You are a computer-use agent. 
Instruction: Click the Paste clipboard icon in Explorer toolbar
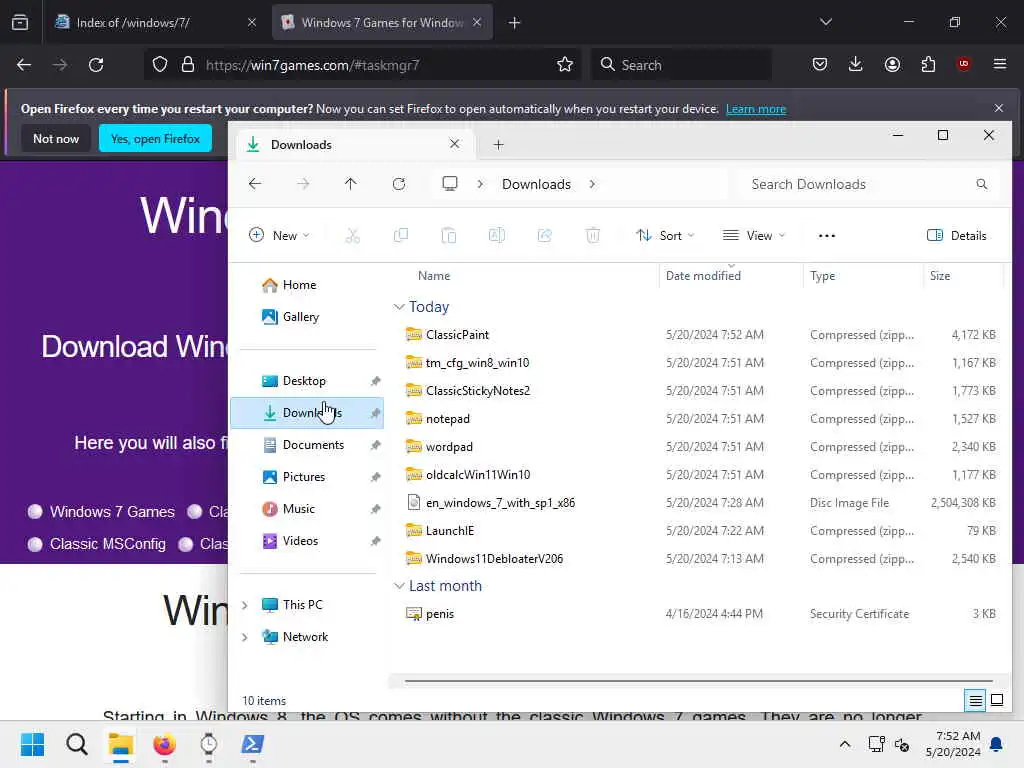(x=449, y=236)
